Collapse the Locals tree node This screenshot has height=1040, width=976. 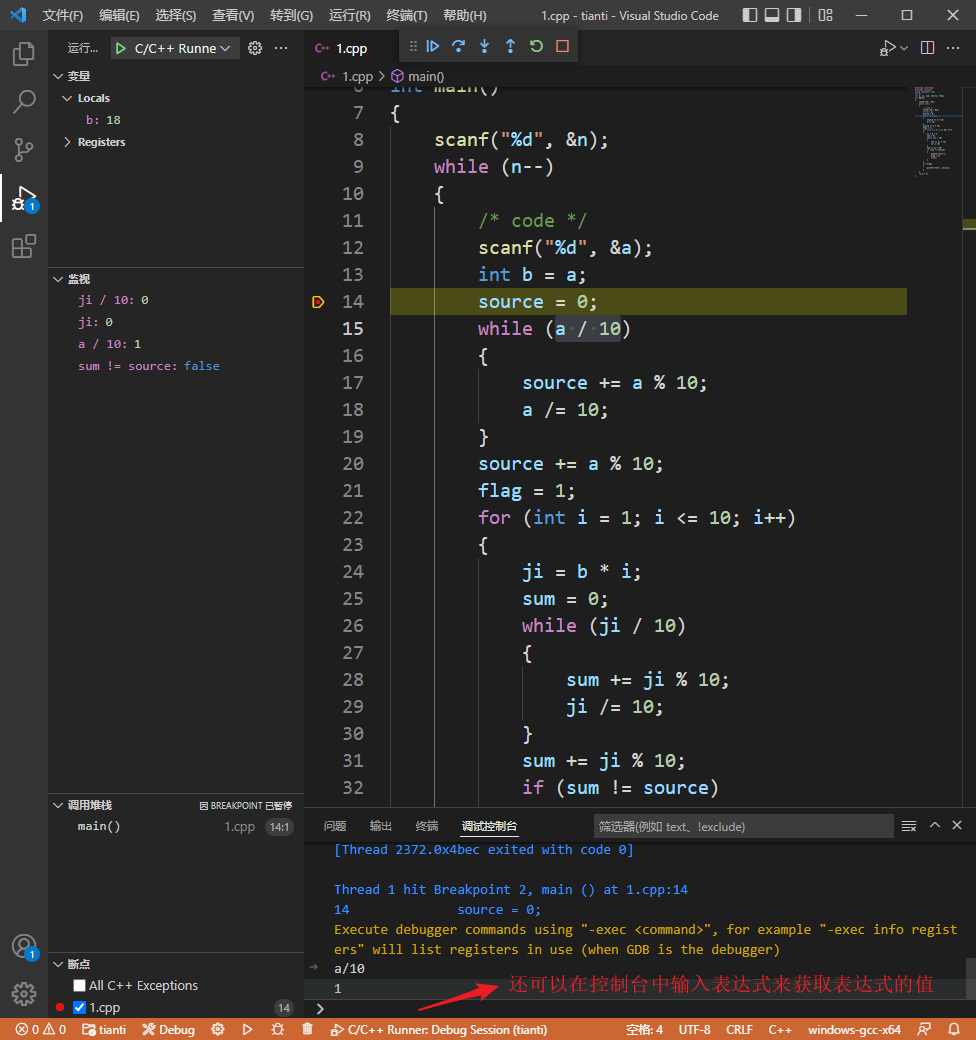[67, 98]
